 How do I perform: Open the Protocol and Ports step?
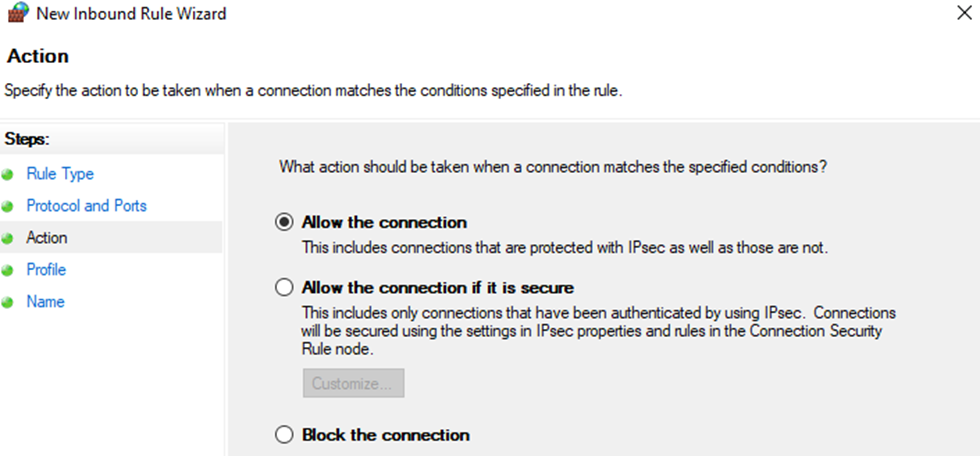tap(86, 206)
